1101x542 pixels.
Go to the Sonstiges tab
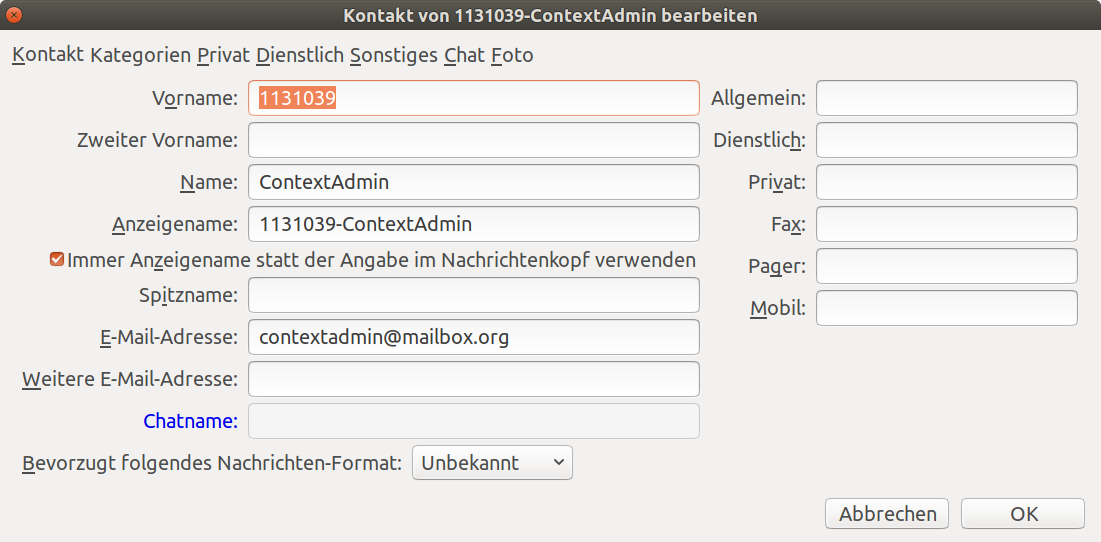pos(394,56)
